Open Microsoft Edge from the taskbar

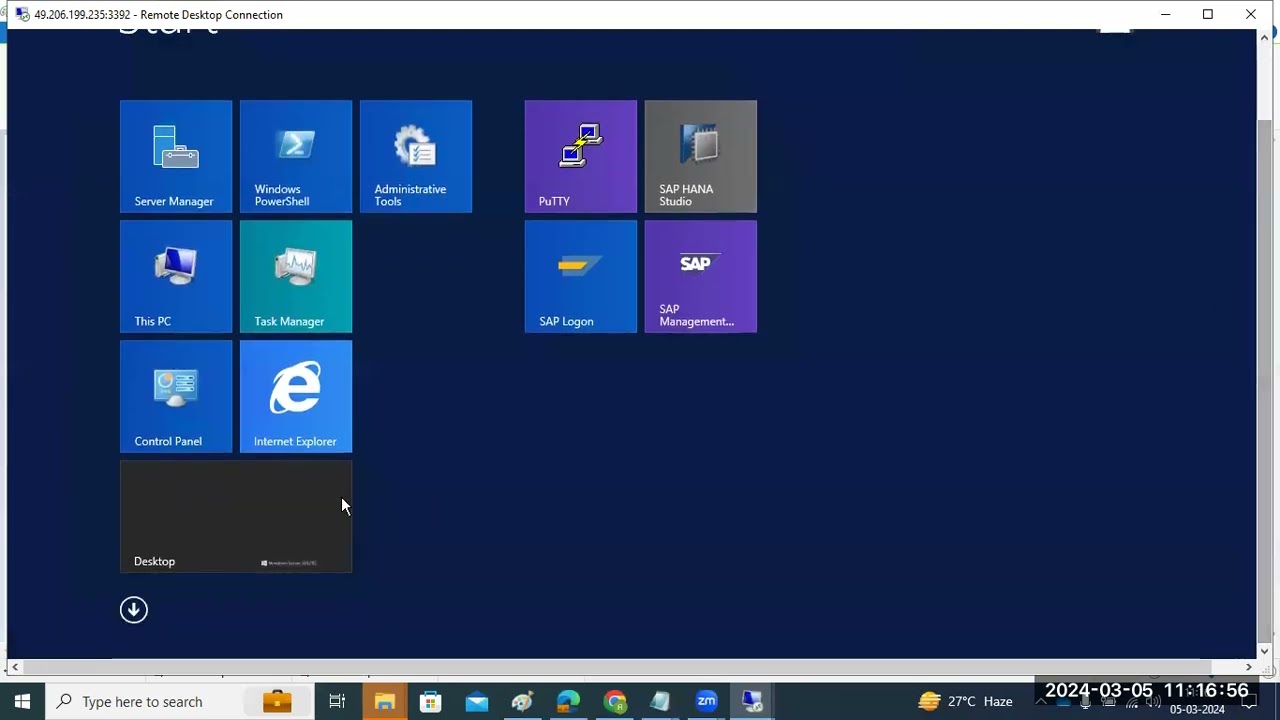569,701
